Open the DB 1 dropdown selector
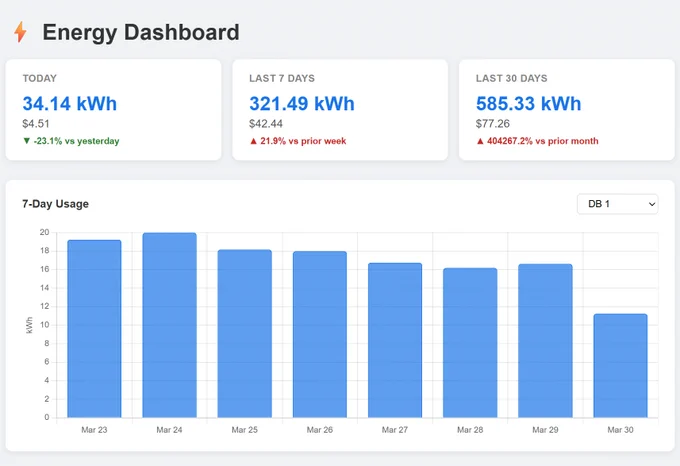The height and width of the screenshot is (466, 680). [x=617, y=204]
